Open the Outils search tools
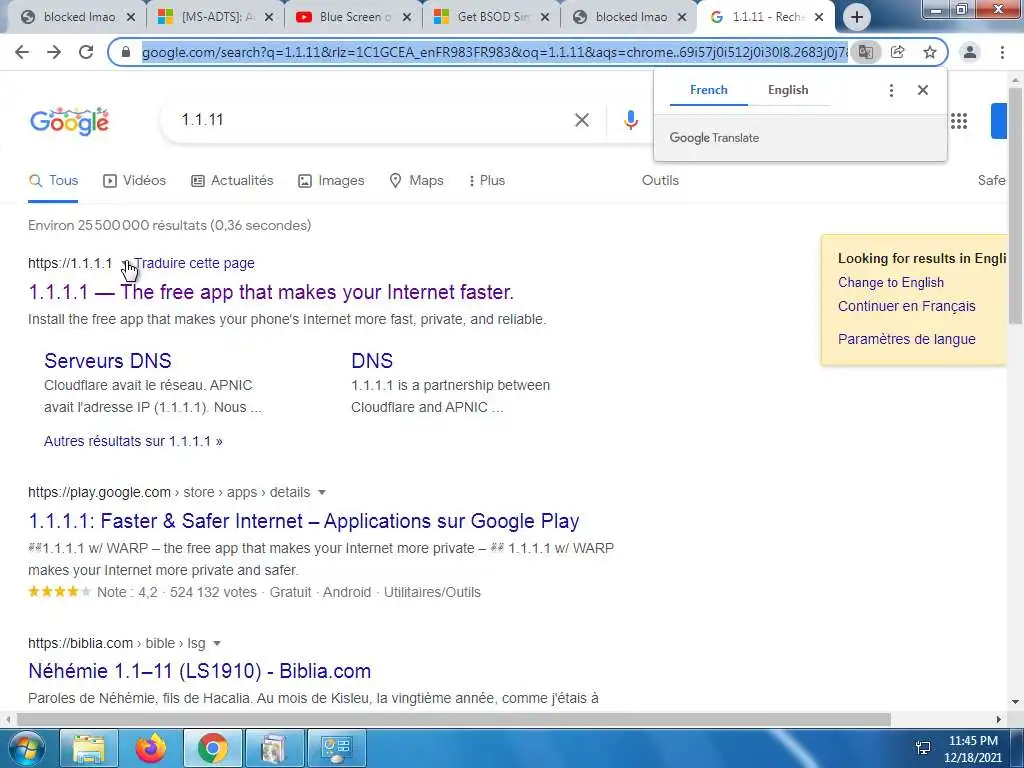The image size is (1024, 768). (660, 181)
